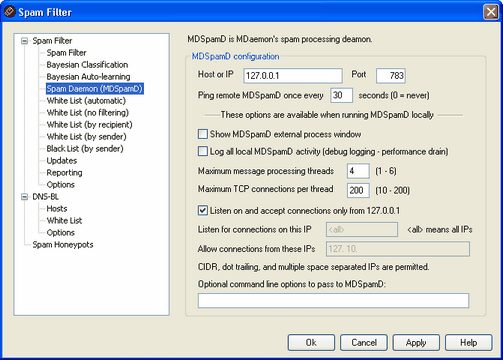Open Black List (by sender) page
The height and width of the screenshot is (360, 503).
coord(85,149)
